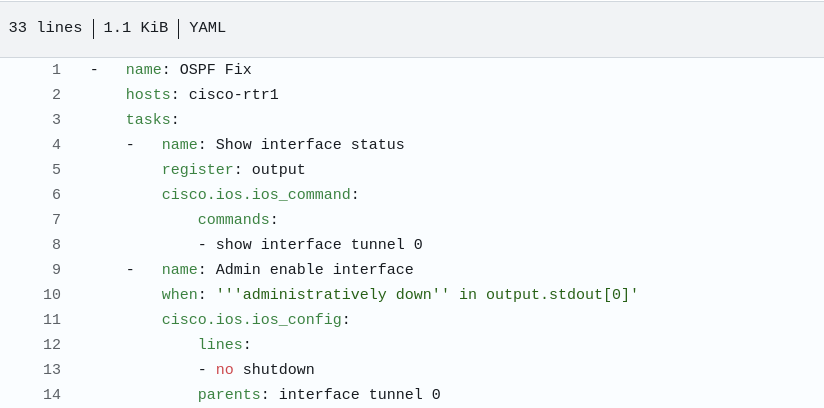Click line number 8

56,245
